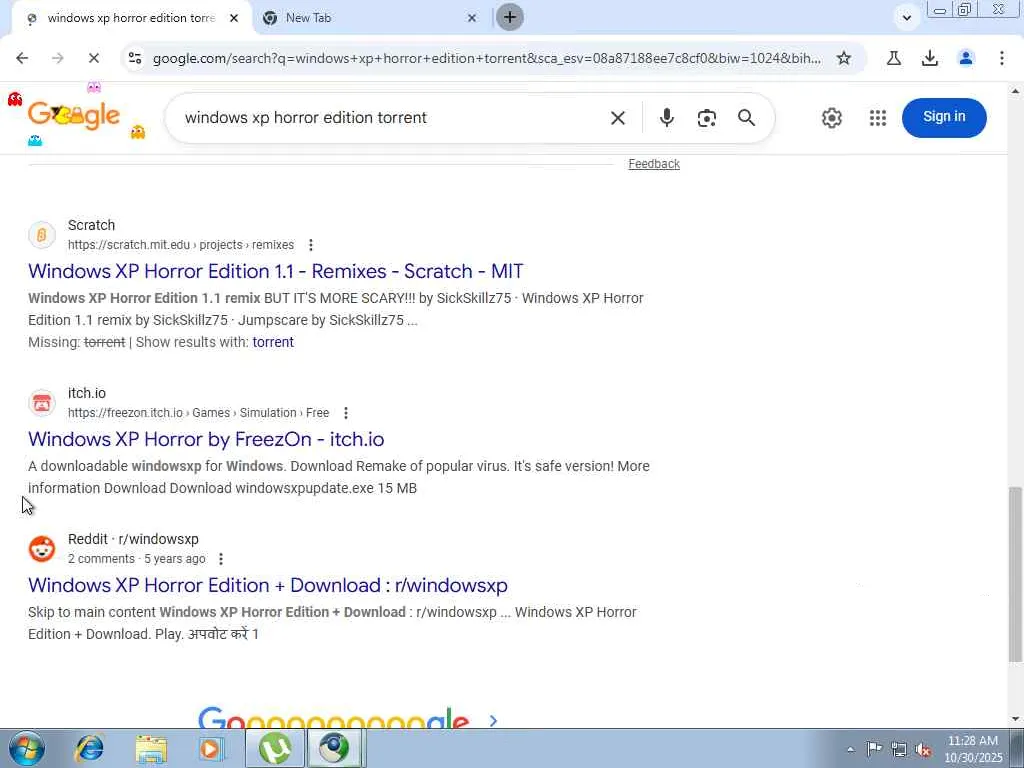Click the muted volume tray icon

click(923, 749)
